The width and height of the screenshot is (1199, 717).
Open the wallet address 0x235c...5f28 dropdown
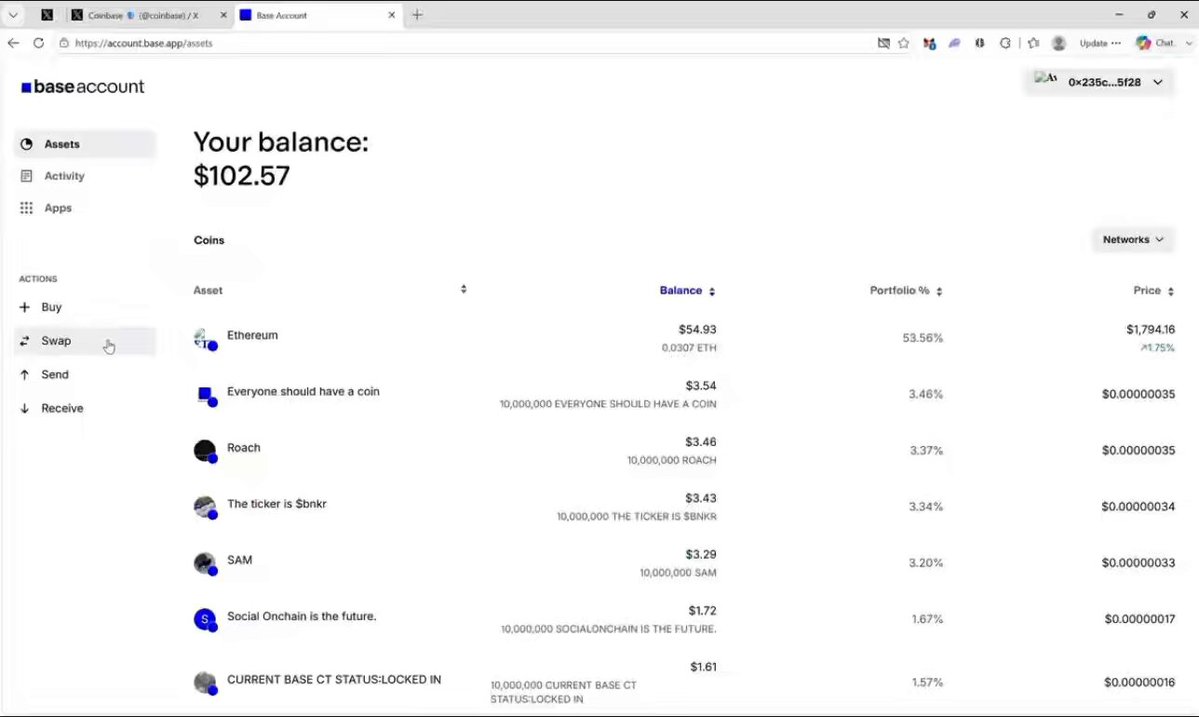pyautogui.click(x=1100, y=82)
